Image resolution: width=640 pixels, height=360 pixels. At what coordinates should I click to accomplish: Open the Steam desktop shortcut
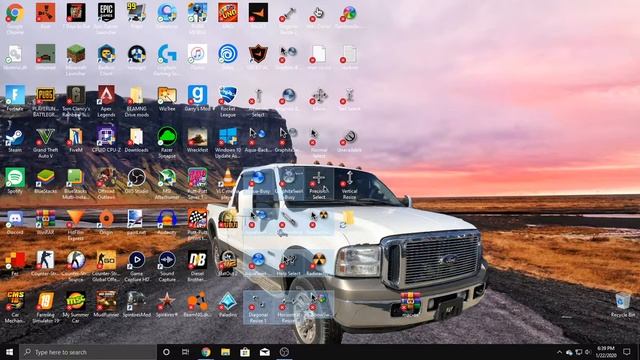click(15, 137)
